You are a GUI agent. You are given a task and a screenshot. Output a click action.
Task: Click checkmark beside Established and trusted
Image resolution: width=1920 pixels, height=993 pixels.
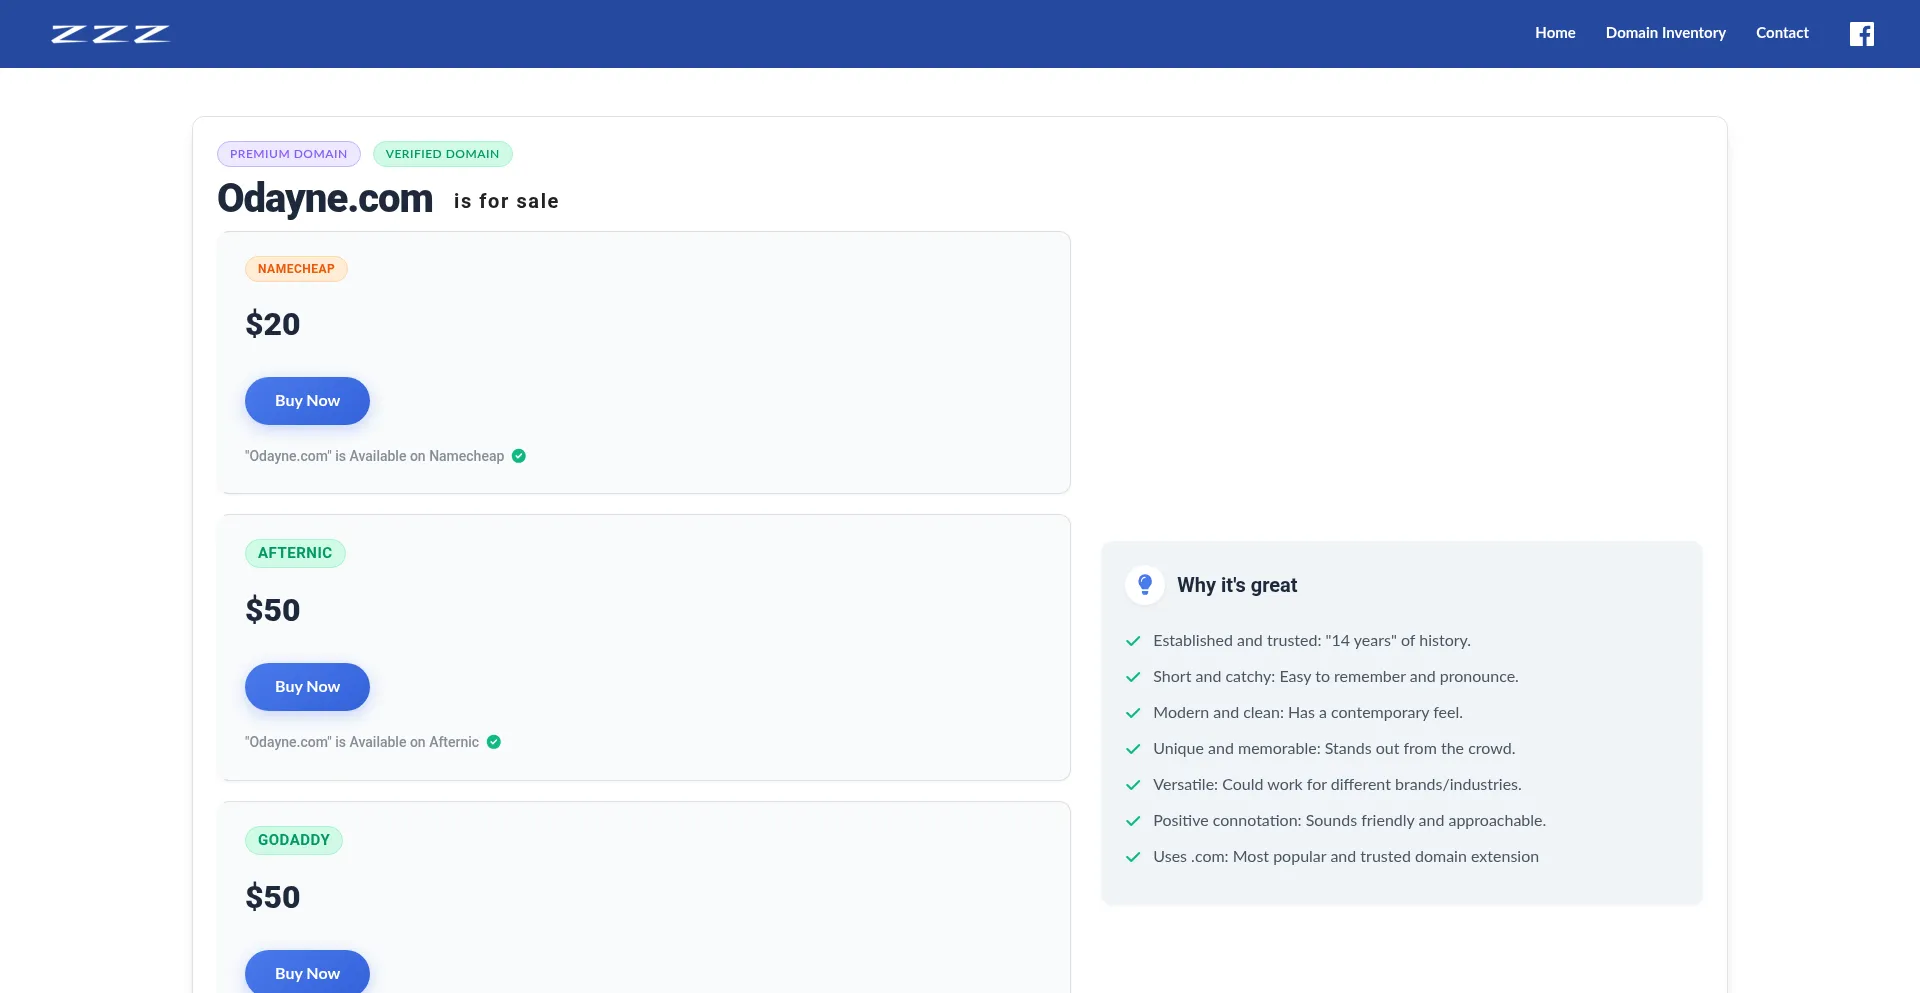(x=1133, y=641)
